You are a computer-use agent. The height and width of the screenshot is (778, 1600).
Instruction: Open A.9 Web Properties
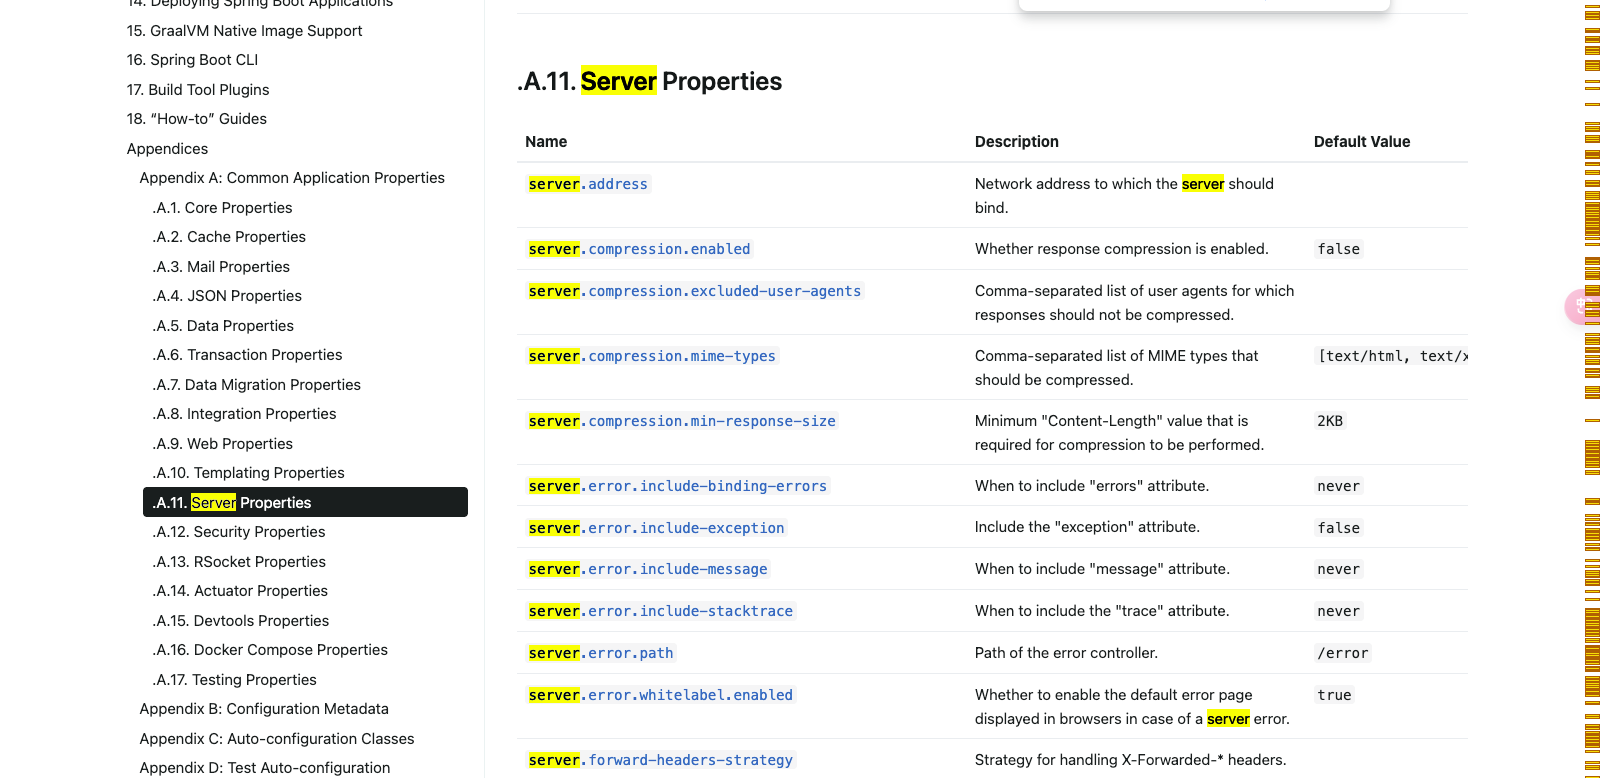click(222, 444)
